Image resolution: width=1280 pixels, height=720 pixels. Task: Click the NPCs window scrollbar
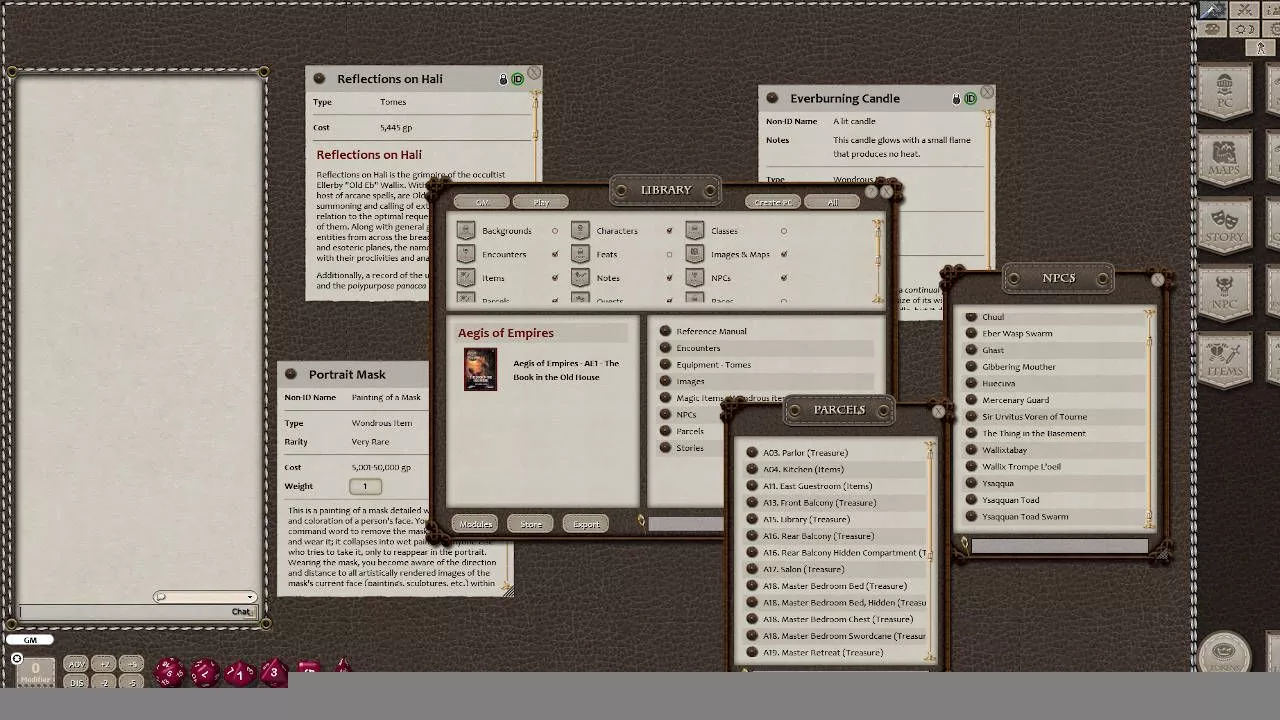[1149, 418]
